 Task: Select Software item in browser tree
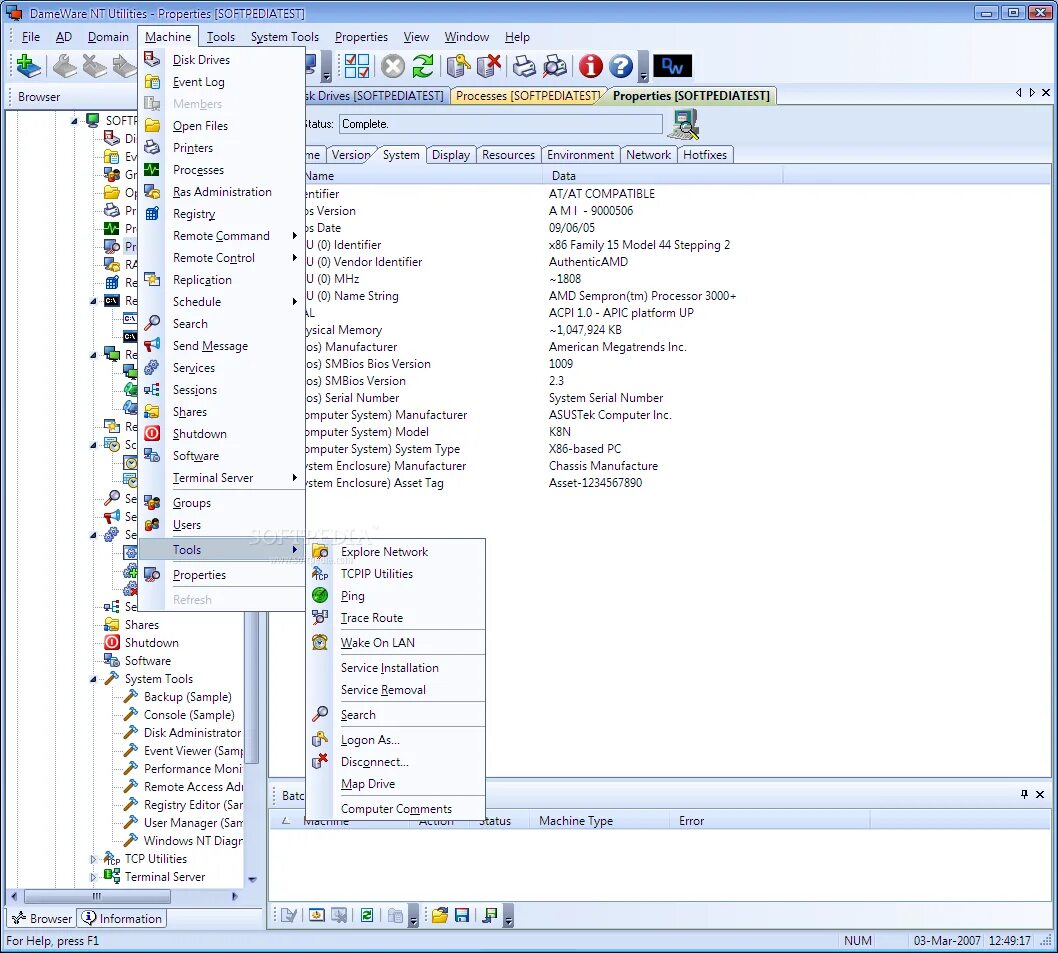point(147,661)
